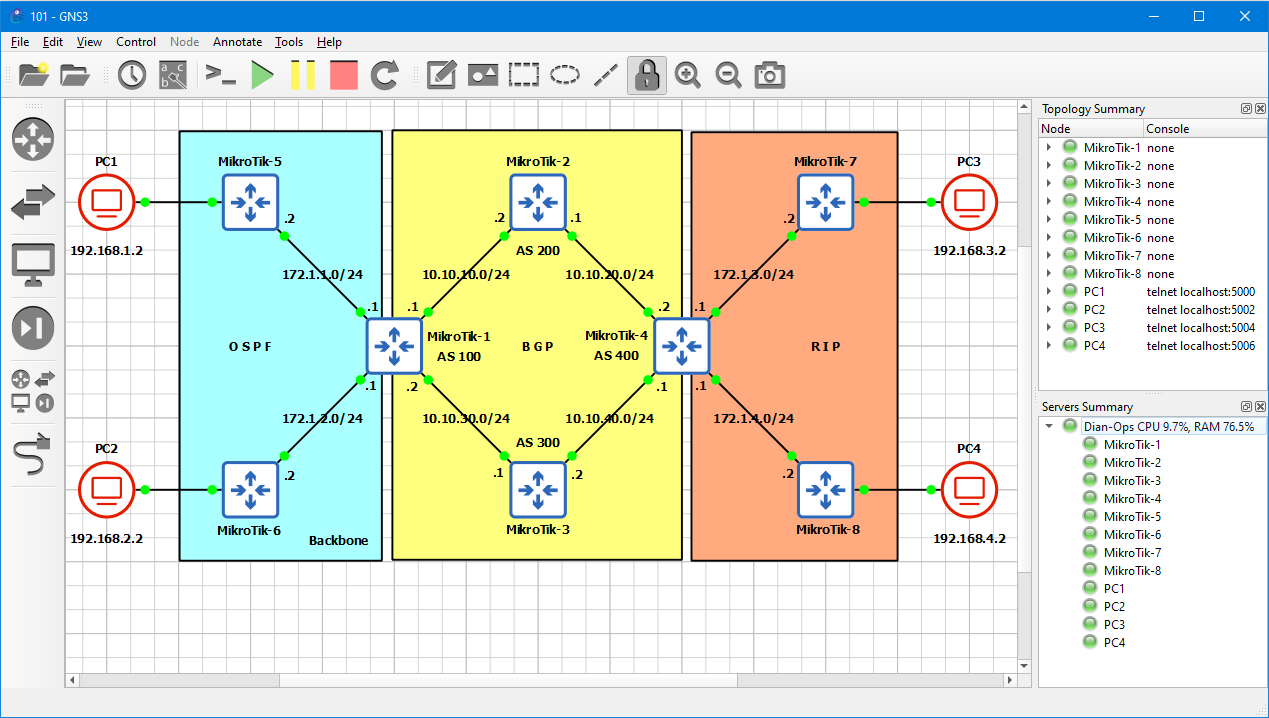Open the Annotate menu

pyautogui.click(x=237, y=42)
